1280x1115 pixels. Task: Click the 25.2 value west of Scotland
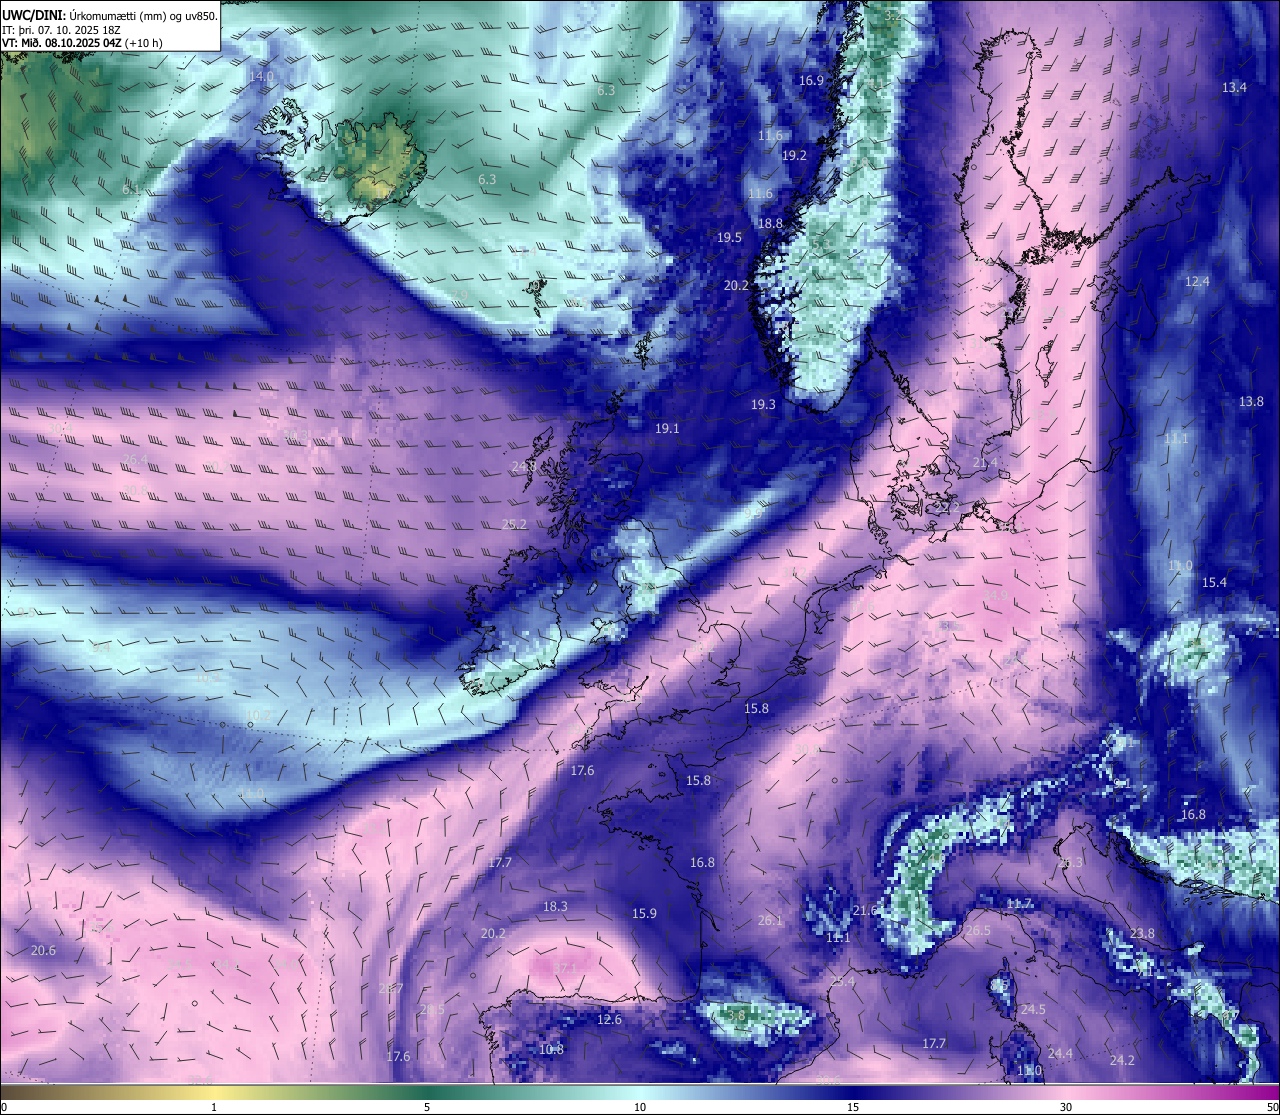pos(514,524)
